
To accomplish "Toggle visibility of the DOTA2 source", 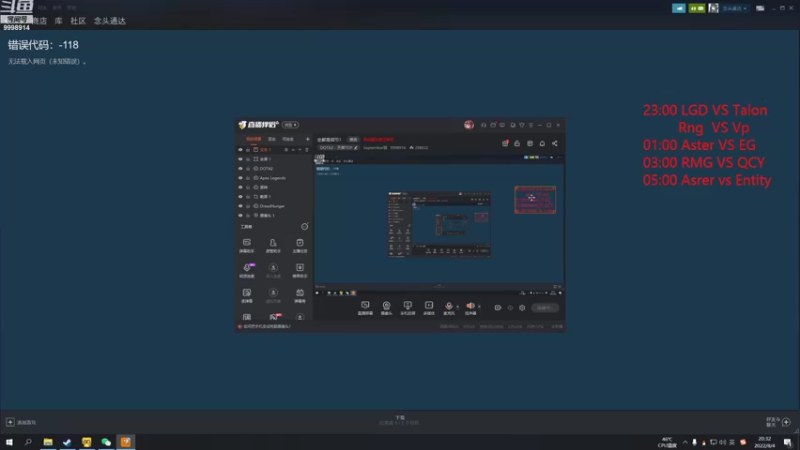I will 240,168.
